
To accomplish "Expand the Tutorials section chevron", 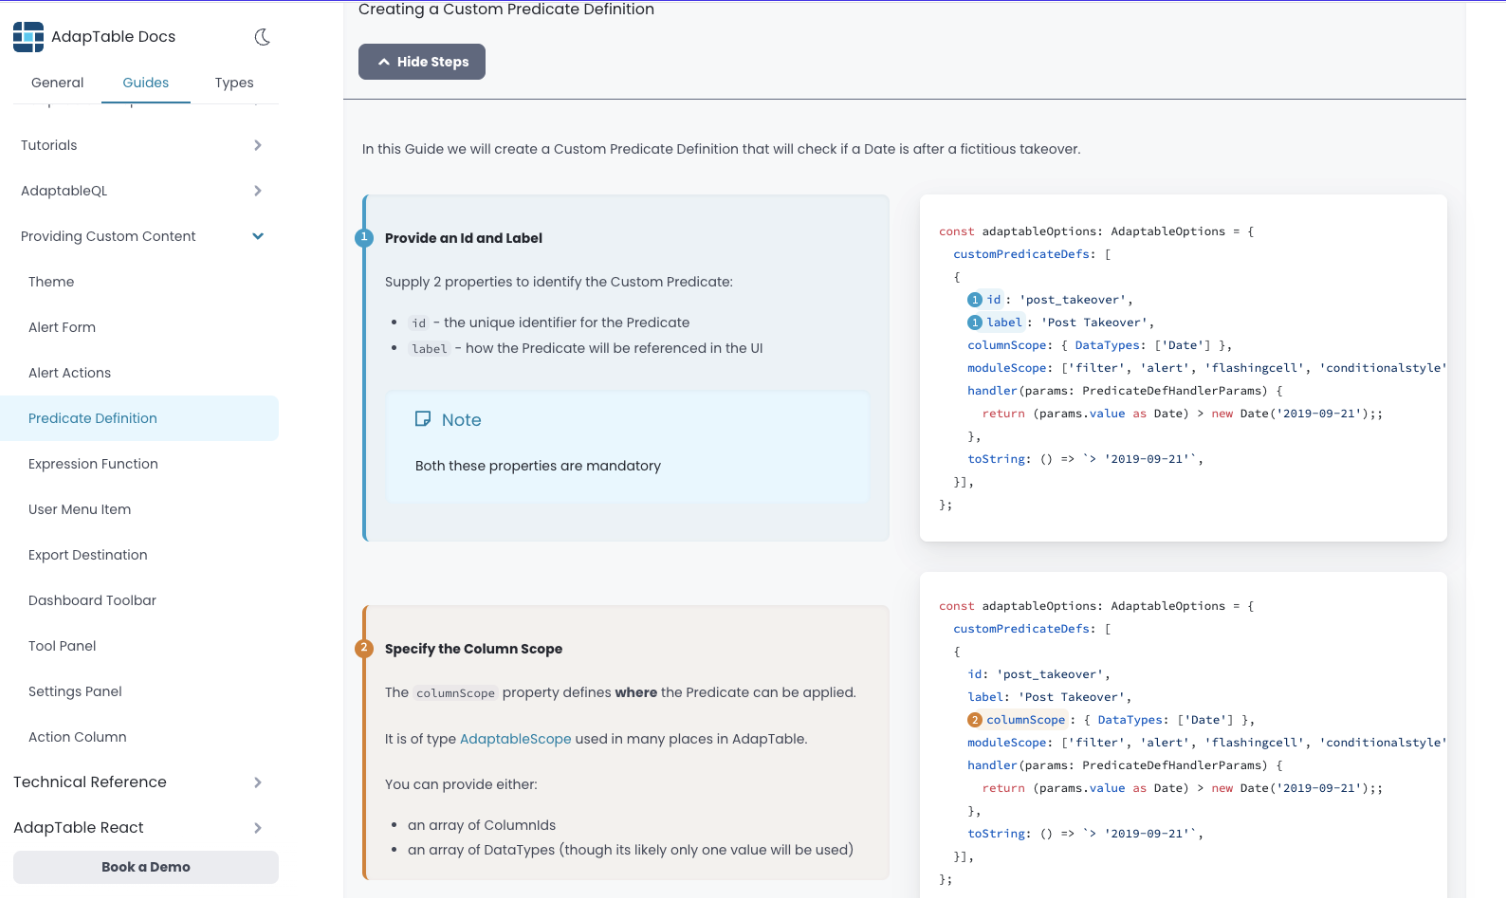I will point(258,145).
